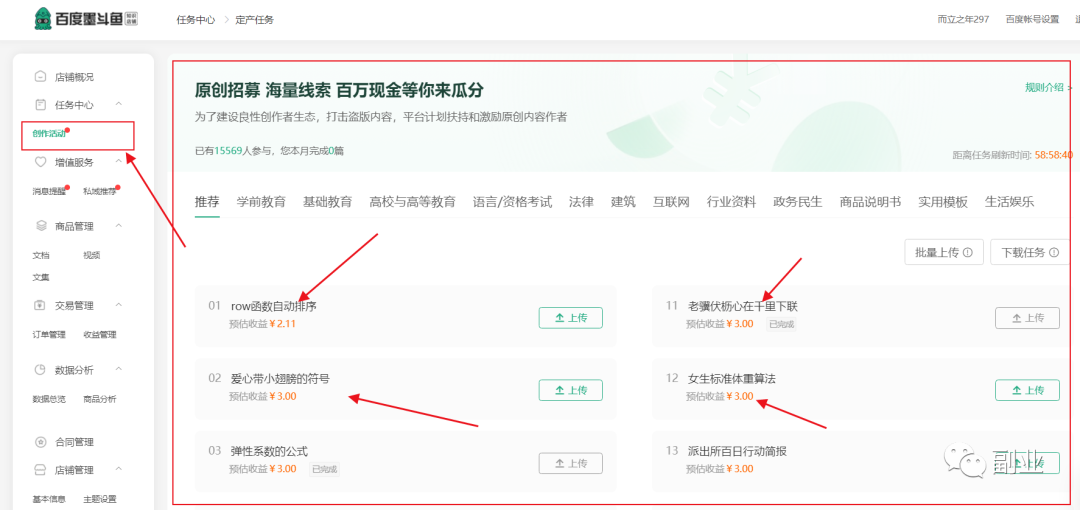Switch to the 实用模板 tab
This screenshot has height=510, width=1080.
pos(943,202)
